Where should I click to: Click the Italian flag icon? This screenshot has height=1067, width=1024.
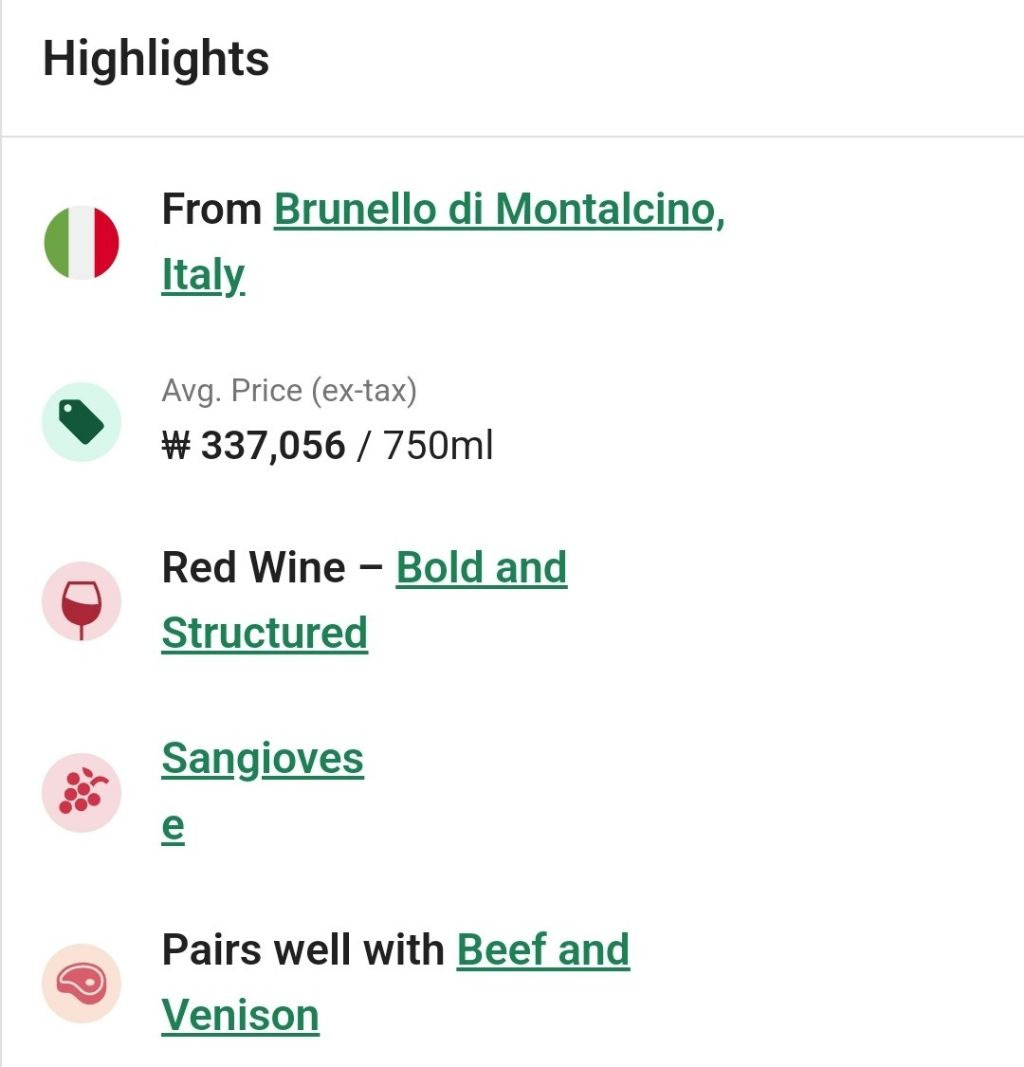pos(82,243)
